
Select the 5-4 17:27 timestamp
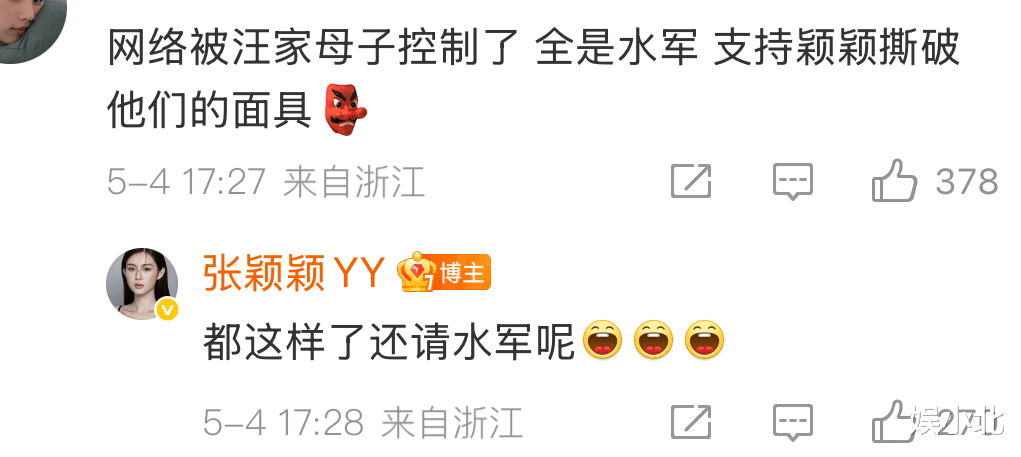187,182
